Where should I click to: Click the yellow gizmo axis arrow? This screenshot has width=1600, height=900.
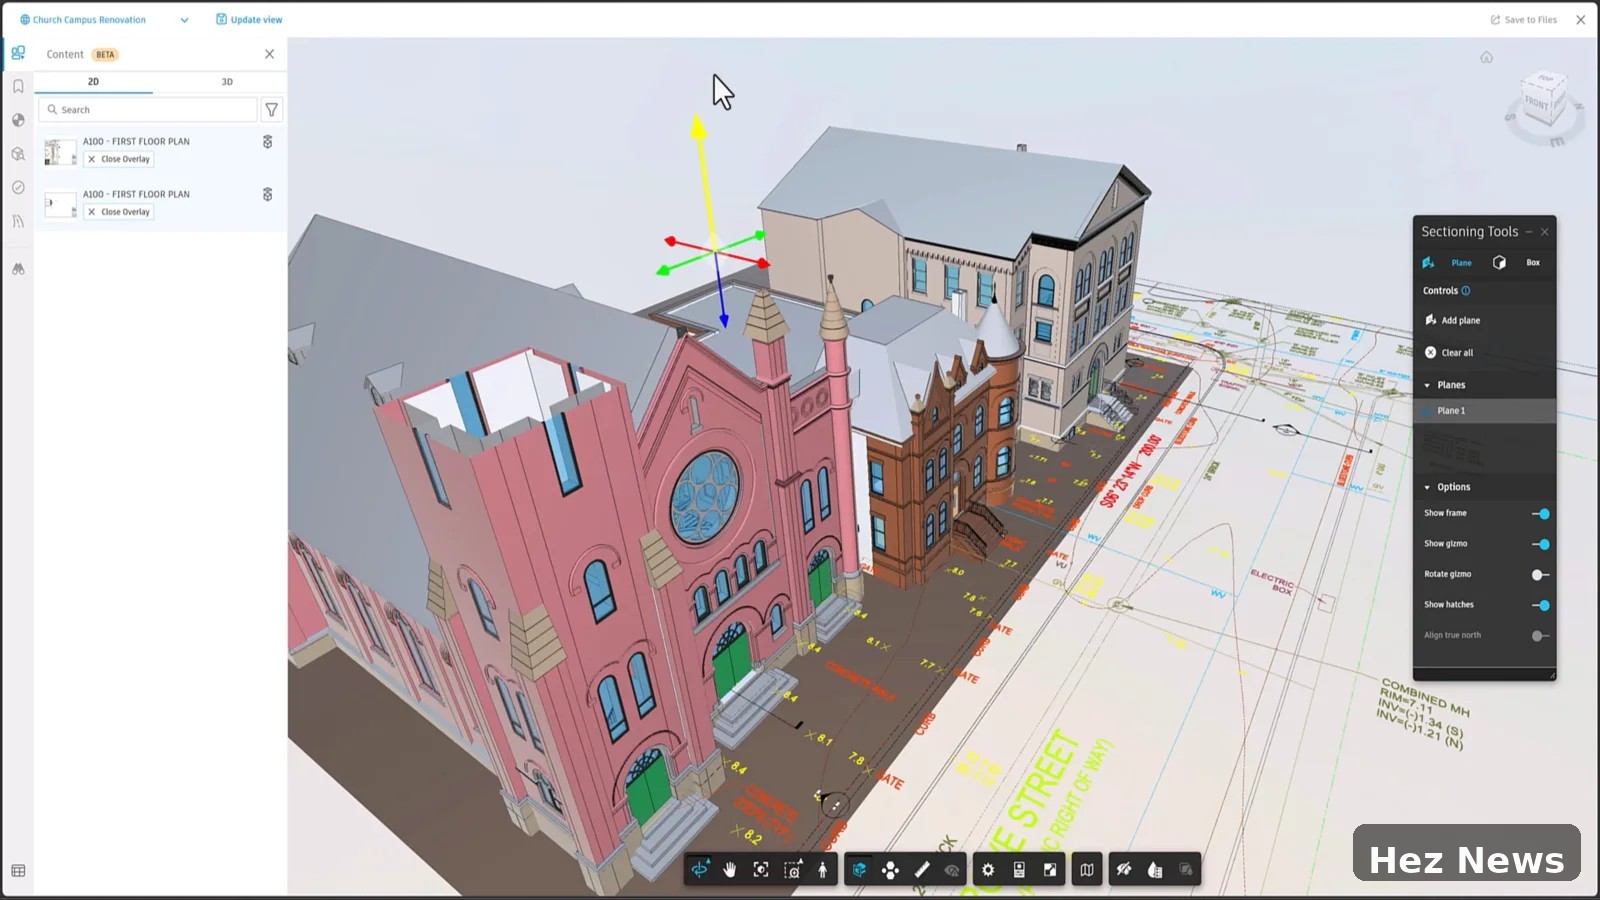point(699,127)
